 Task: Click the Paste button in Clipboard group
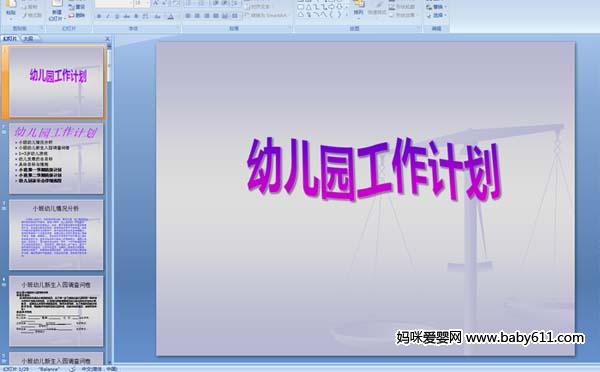point(11,8)
